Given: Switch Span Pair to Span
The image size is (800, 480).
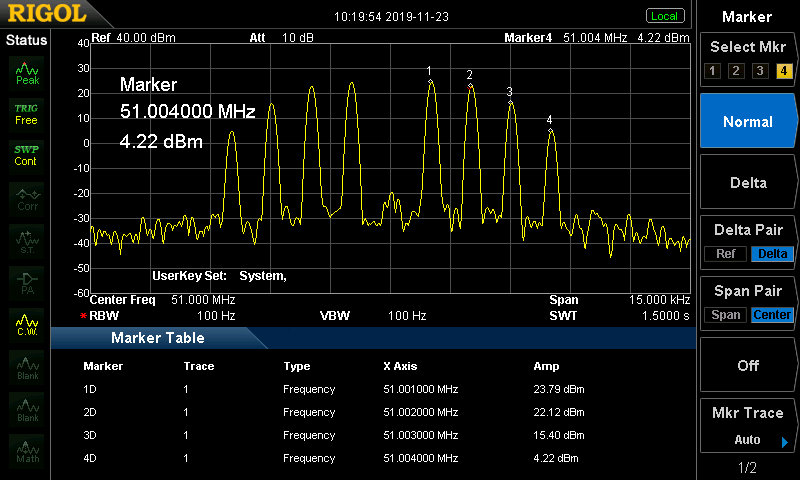Looking at the screenshot, I should (x=726, y=315).
